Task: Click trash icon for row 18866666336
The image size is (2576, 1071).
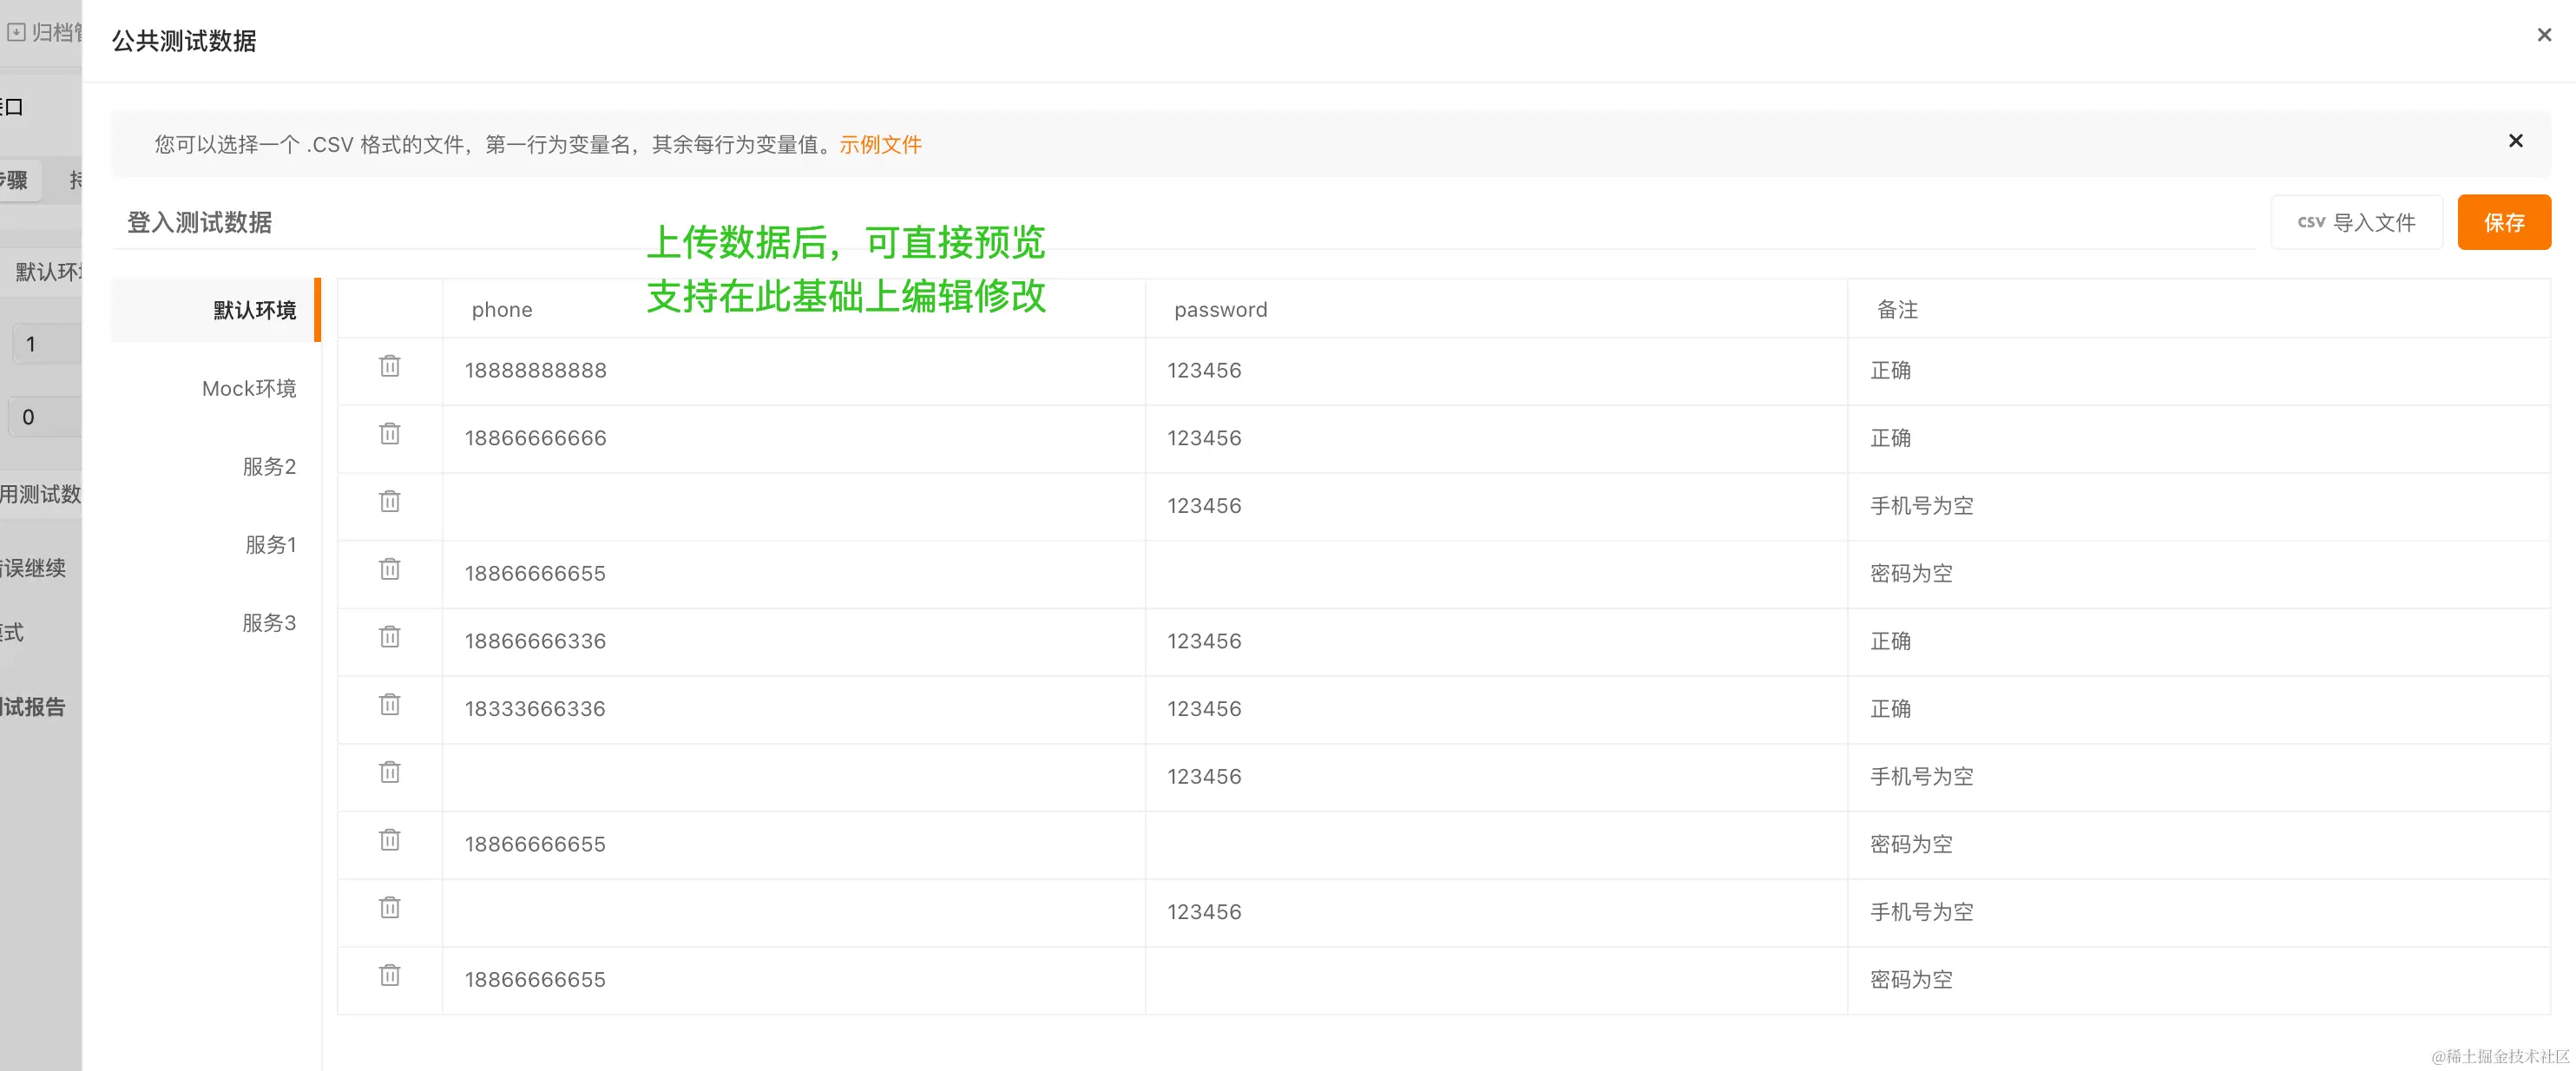Action: (x=390, y=637)
